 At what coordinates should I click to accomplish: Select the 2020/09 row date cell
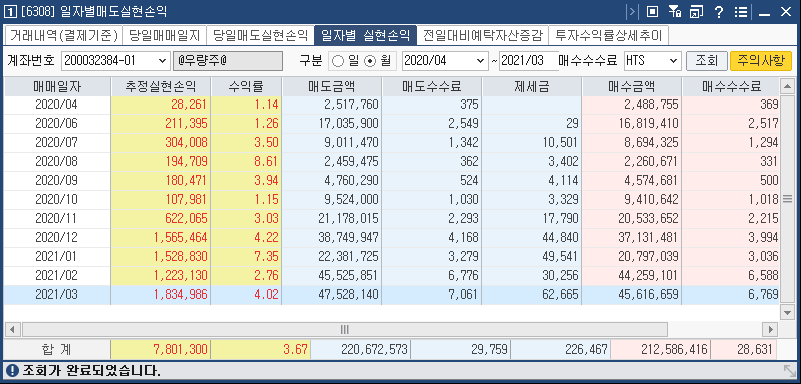pyautogui.click(x=58, y=181)
